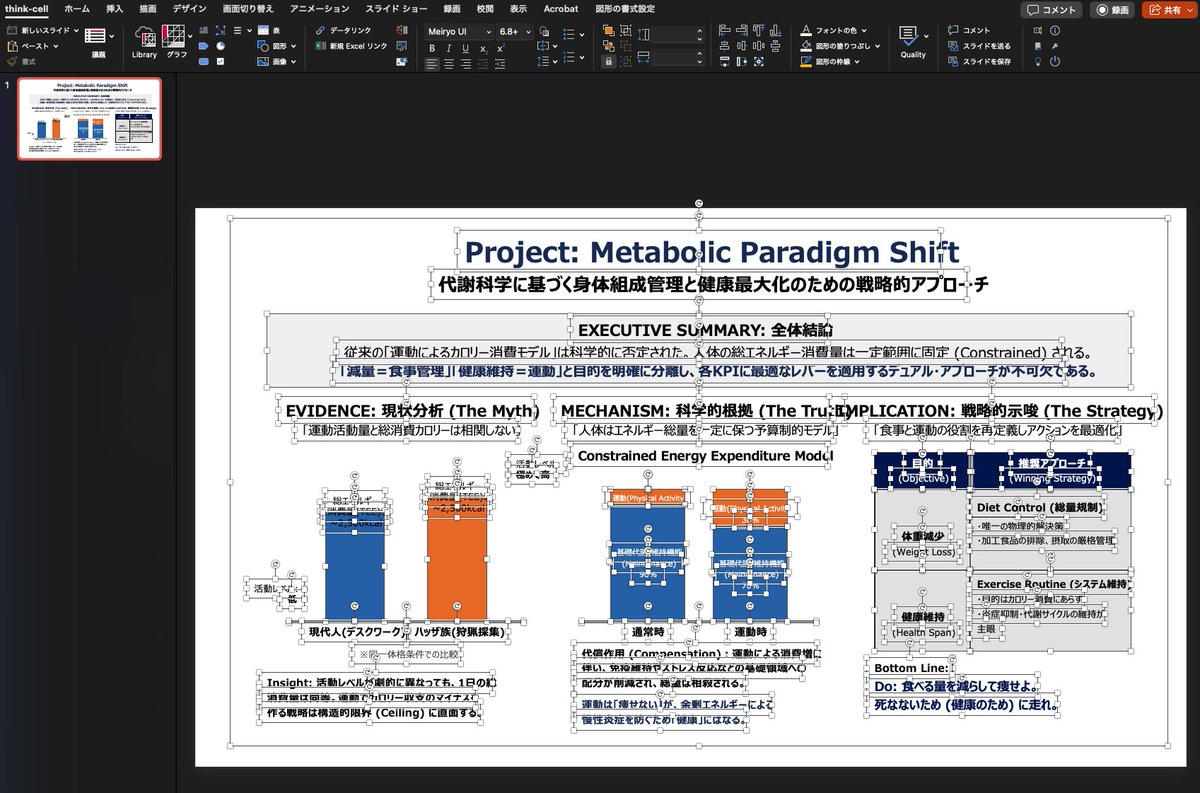This screenshot has height=793, width=1200.
Task: Switch to the デザイン tab
Action: [x=189, y=8]
